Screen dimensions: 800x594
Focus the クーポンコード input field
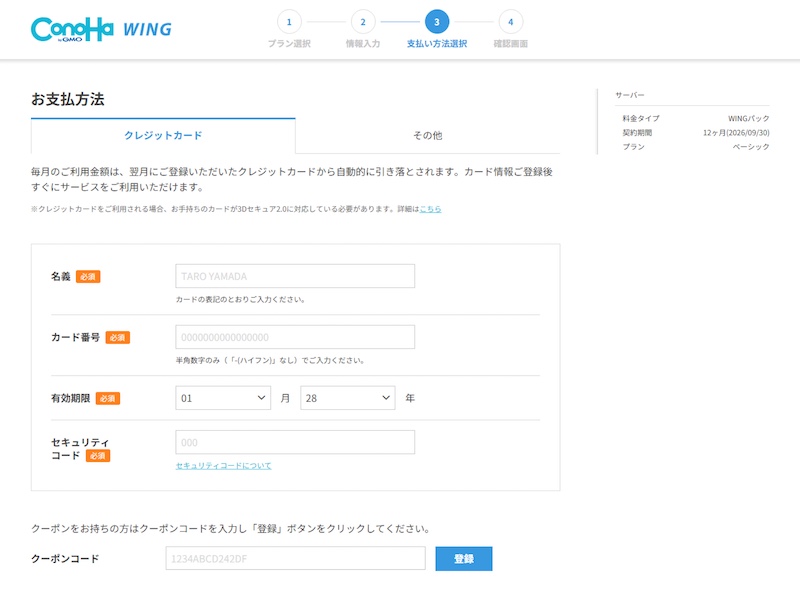[x=295, y=558]
